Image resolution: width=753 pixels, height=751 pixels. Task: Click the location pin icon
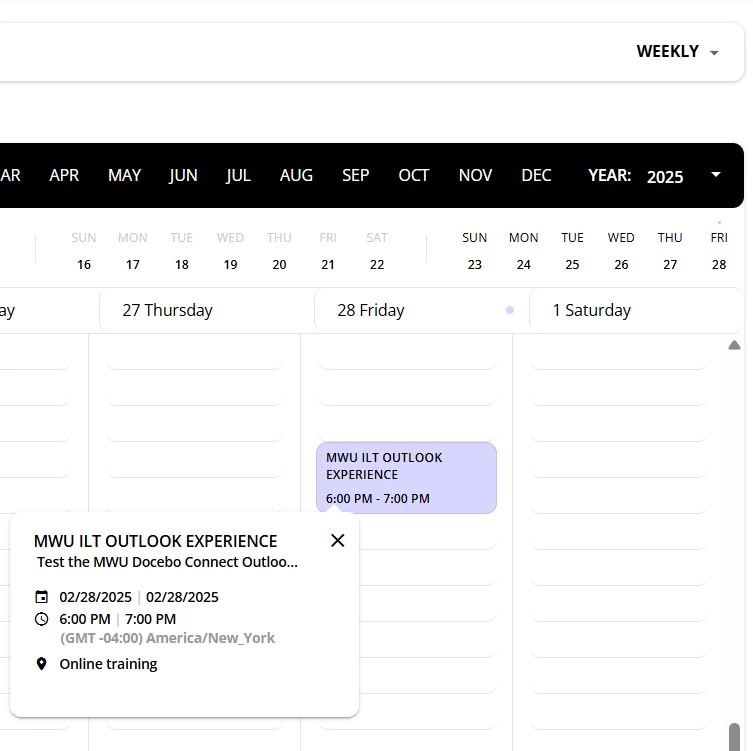pos(41,664)
